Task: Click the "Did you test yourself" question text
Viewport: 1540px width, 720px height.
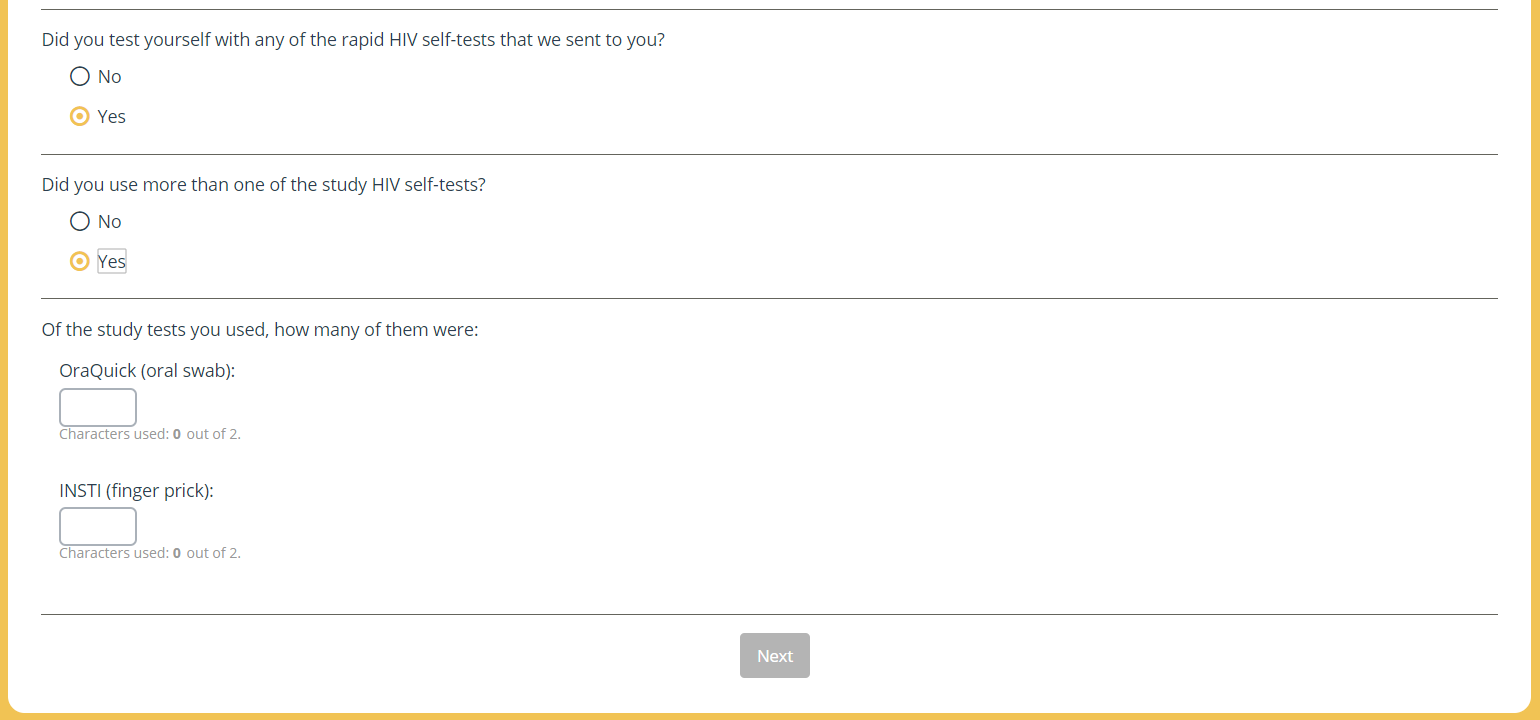Action: click(353, 41)
